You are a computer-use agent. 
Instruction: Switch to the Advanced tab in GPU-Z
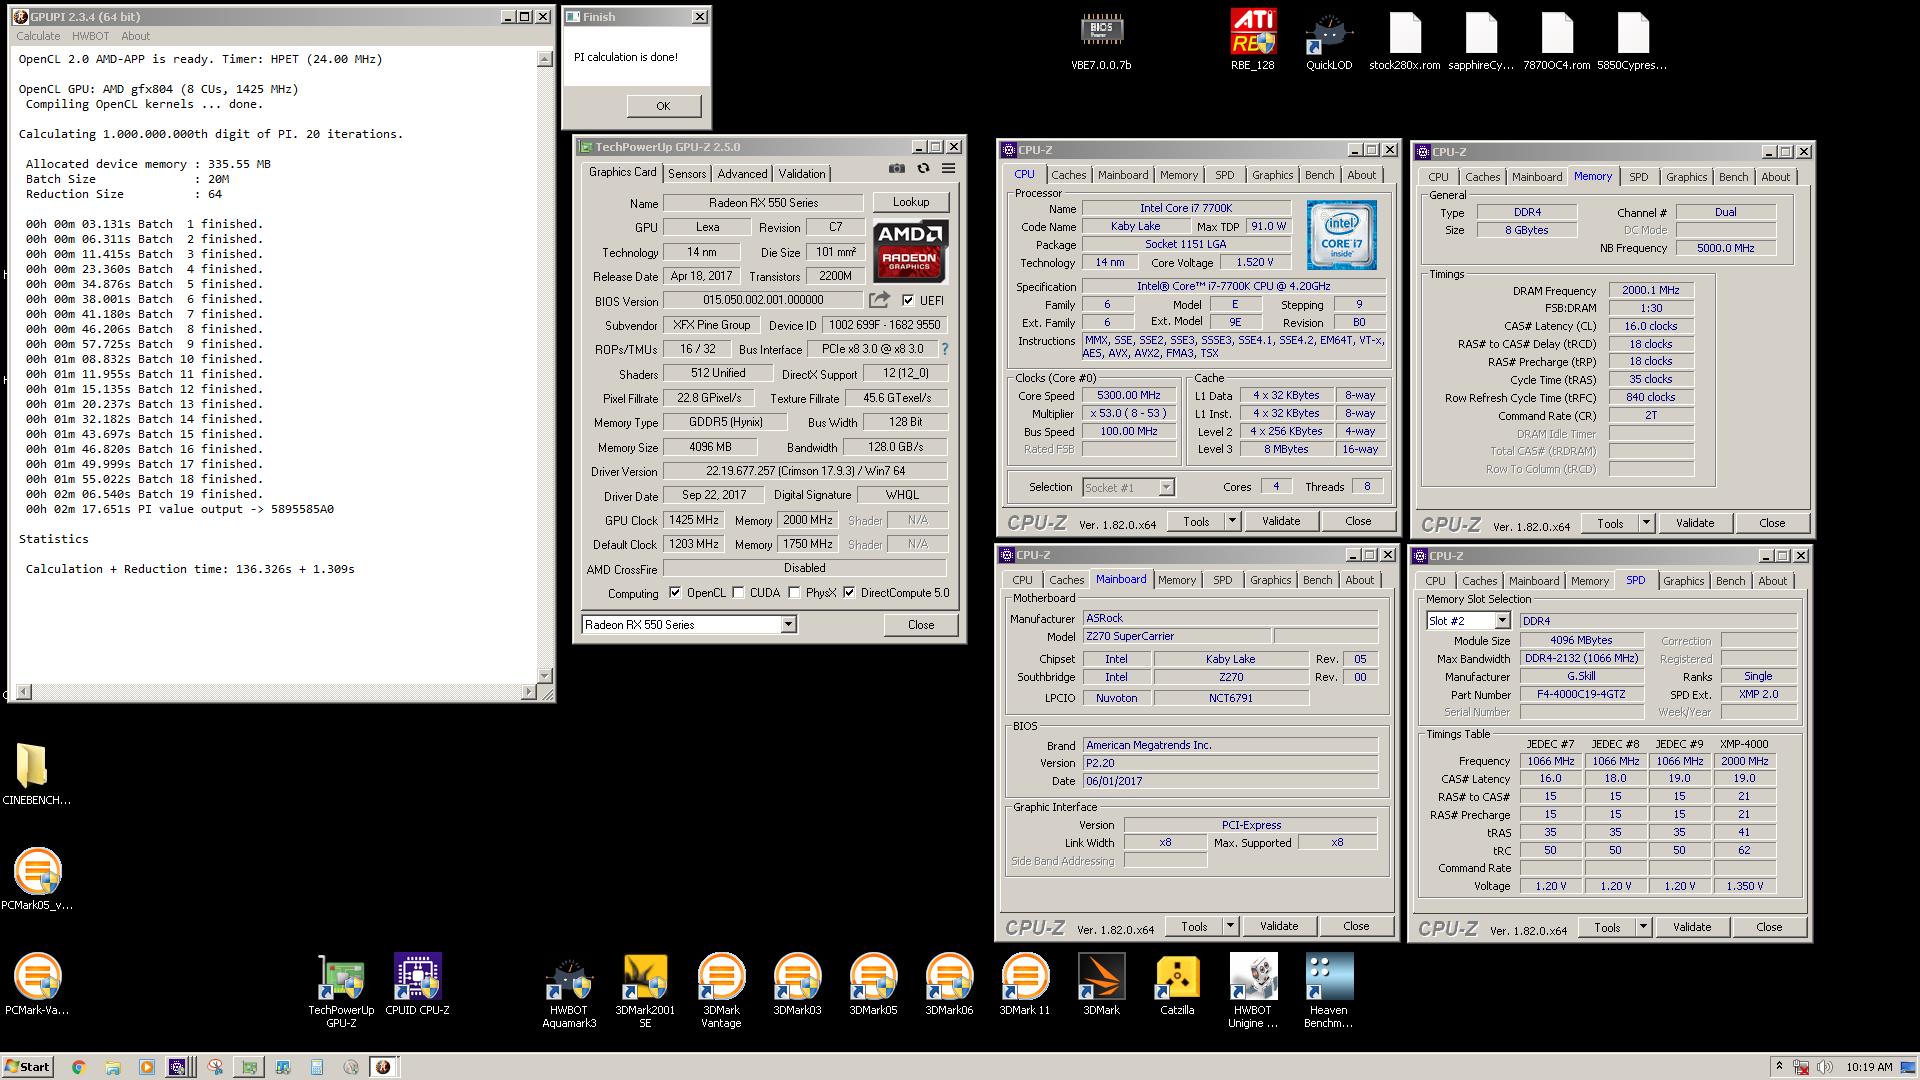743,174
